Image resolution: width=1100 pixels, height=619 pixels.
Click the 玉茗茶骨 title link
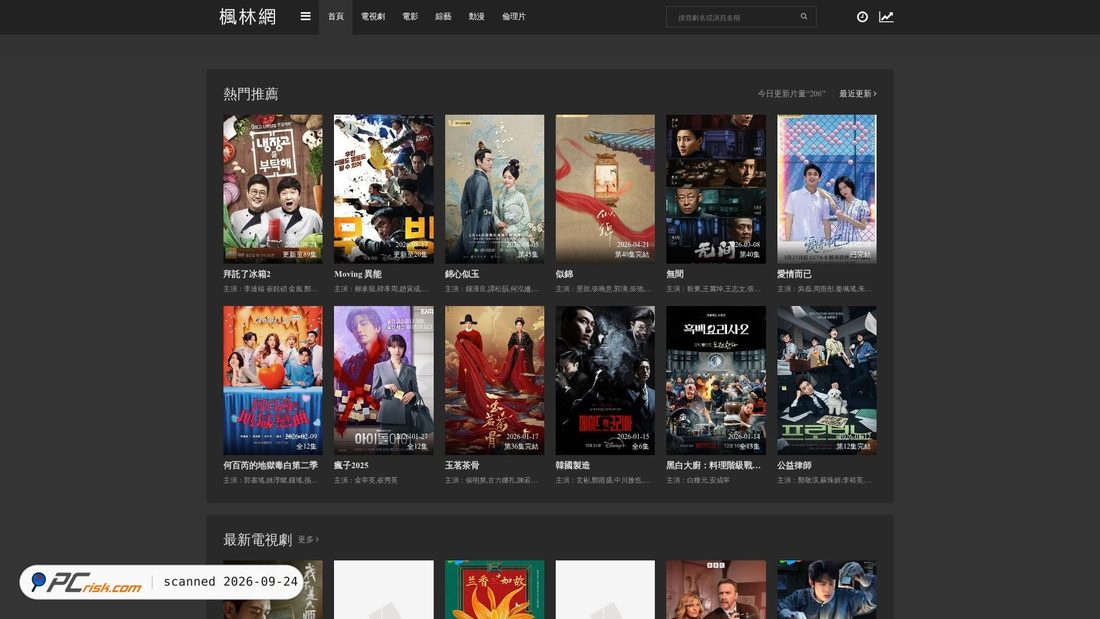[x=462, y=465]
